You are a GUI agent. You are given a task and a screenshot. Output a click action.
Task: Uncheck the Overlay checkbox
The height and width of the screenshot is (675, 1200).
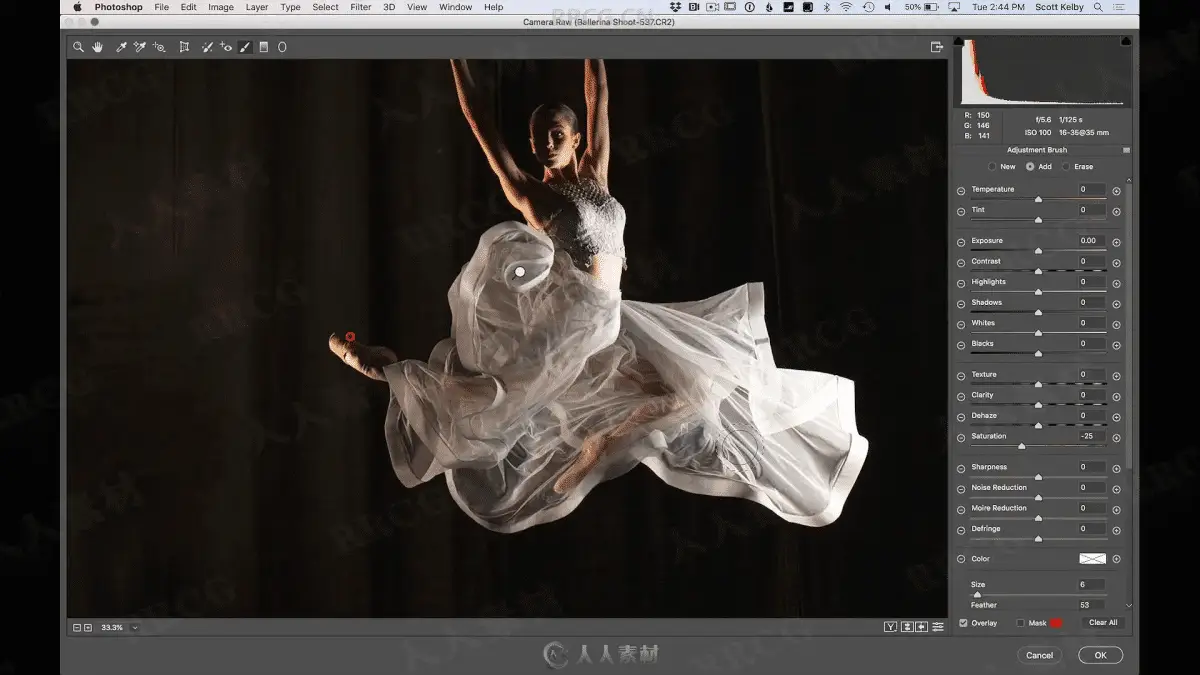pyautogui.click(x=964, y=623)
